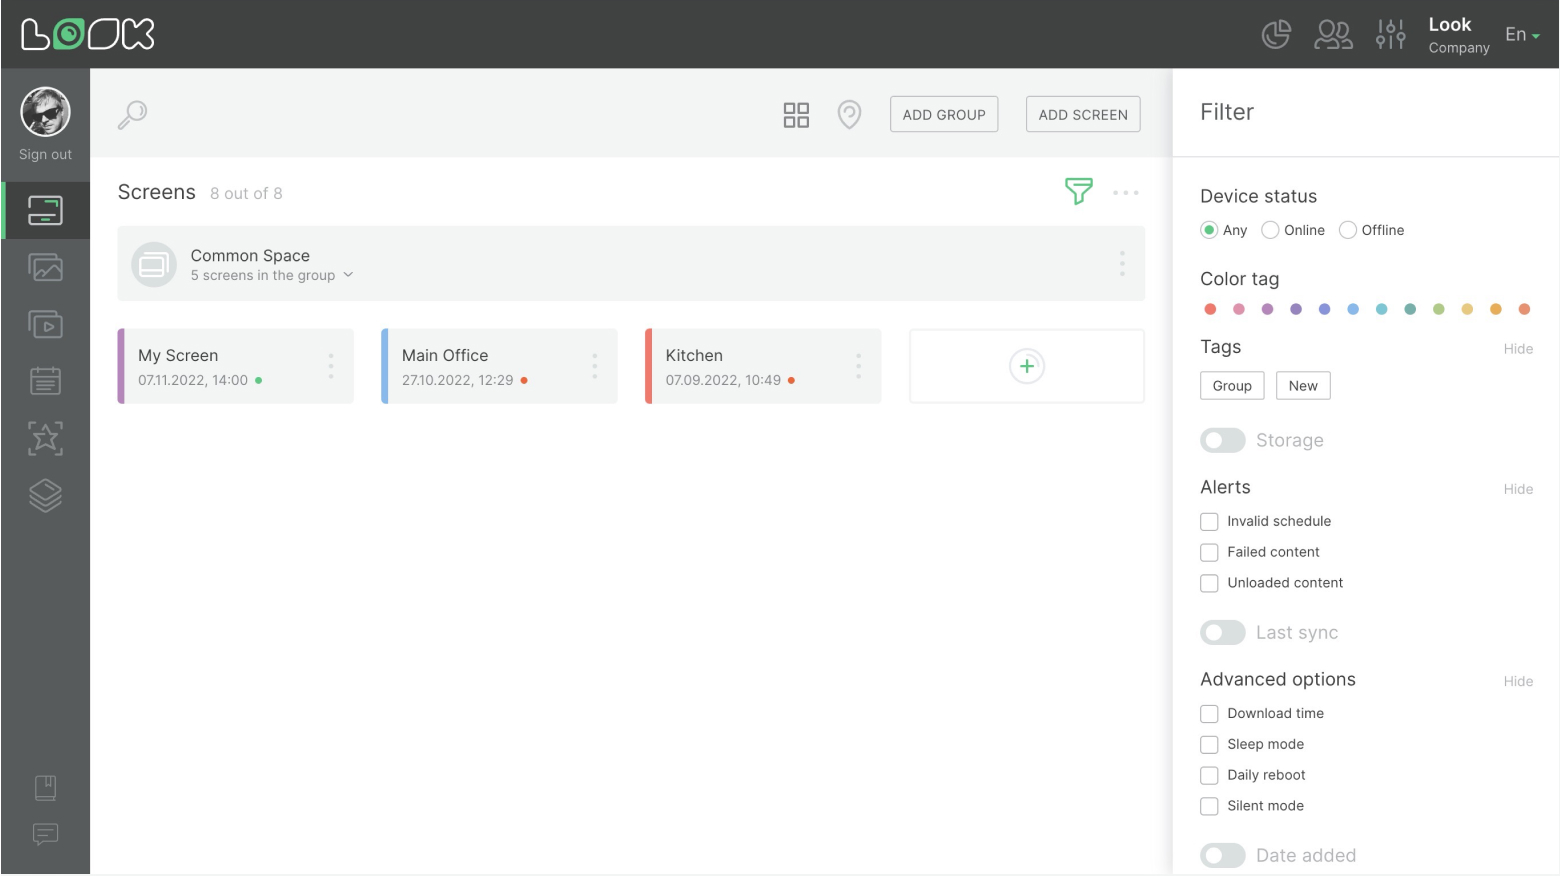This screenshot has width=1560, height=876.
Task: Open the analytics pie chart icon
Action: pos(1276,35)
